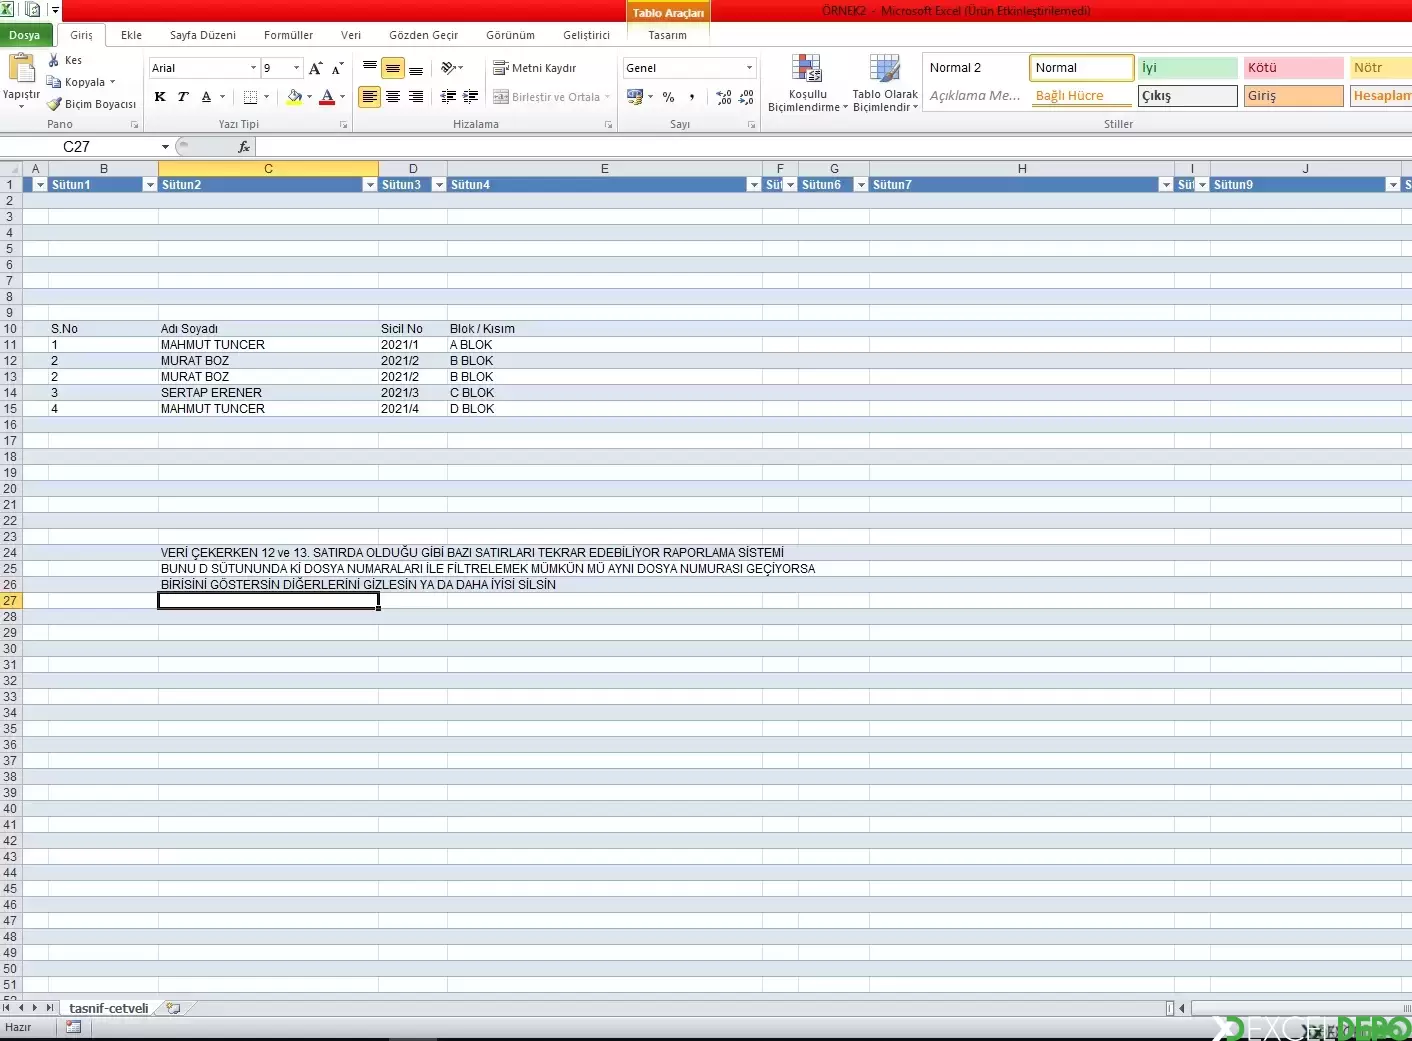Open the Arial font name dropdown
This screenshot has height=1041, width=1412.
click(253, 68)
